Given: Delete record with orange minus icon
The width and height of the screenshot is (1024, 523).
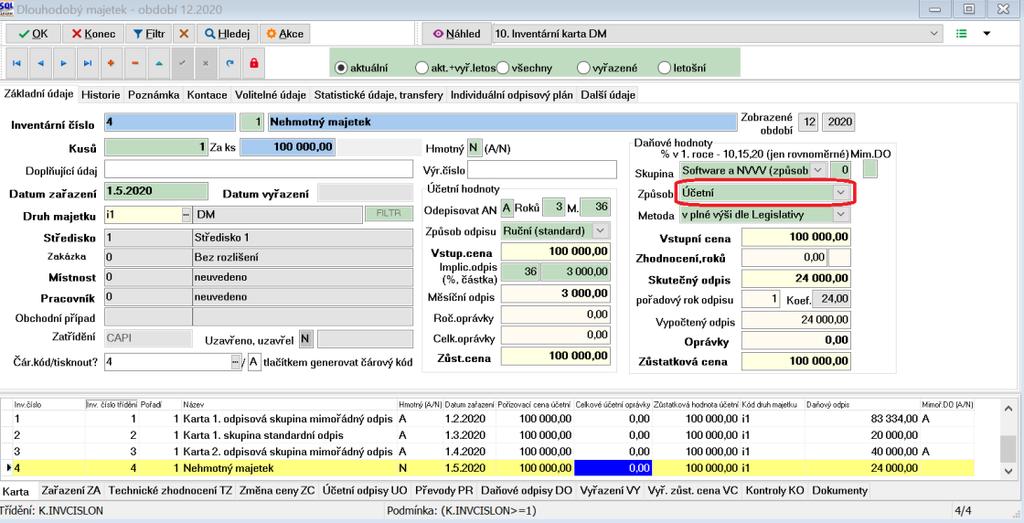Looking at the screenshot, I should 135,63.
